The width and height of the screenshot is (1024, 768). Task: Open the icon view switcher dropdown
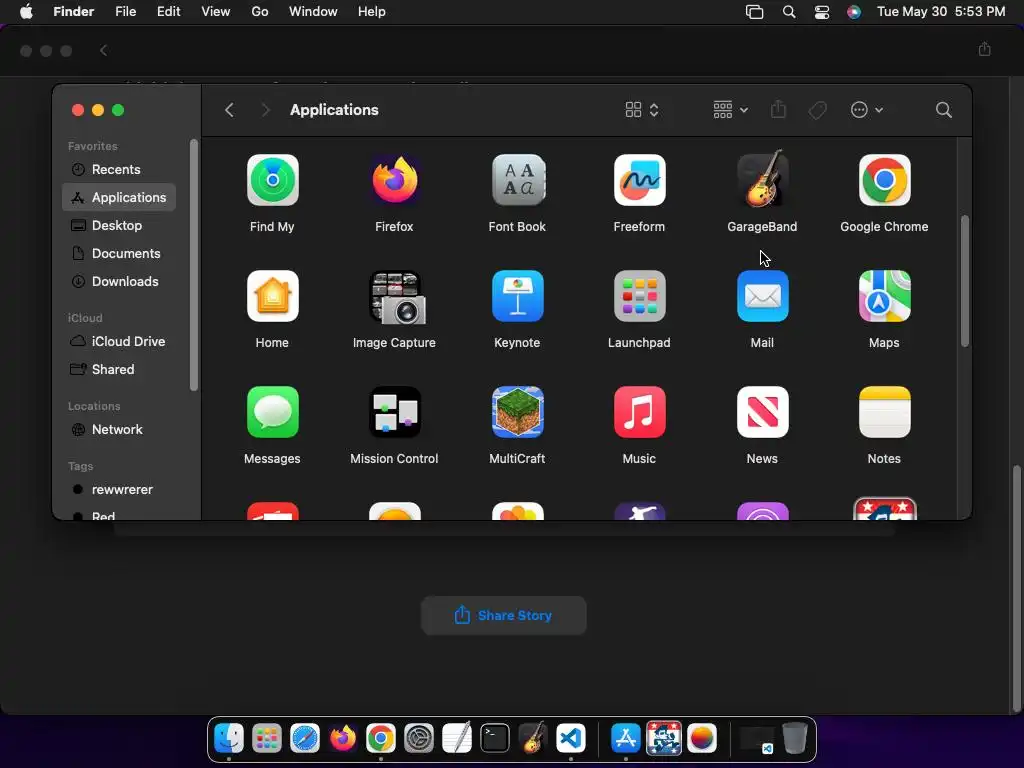click(x=642, y=110)
